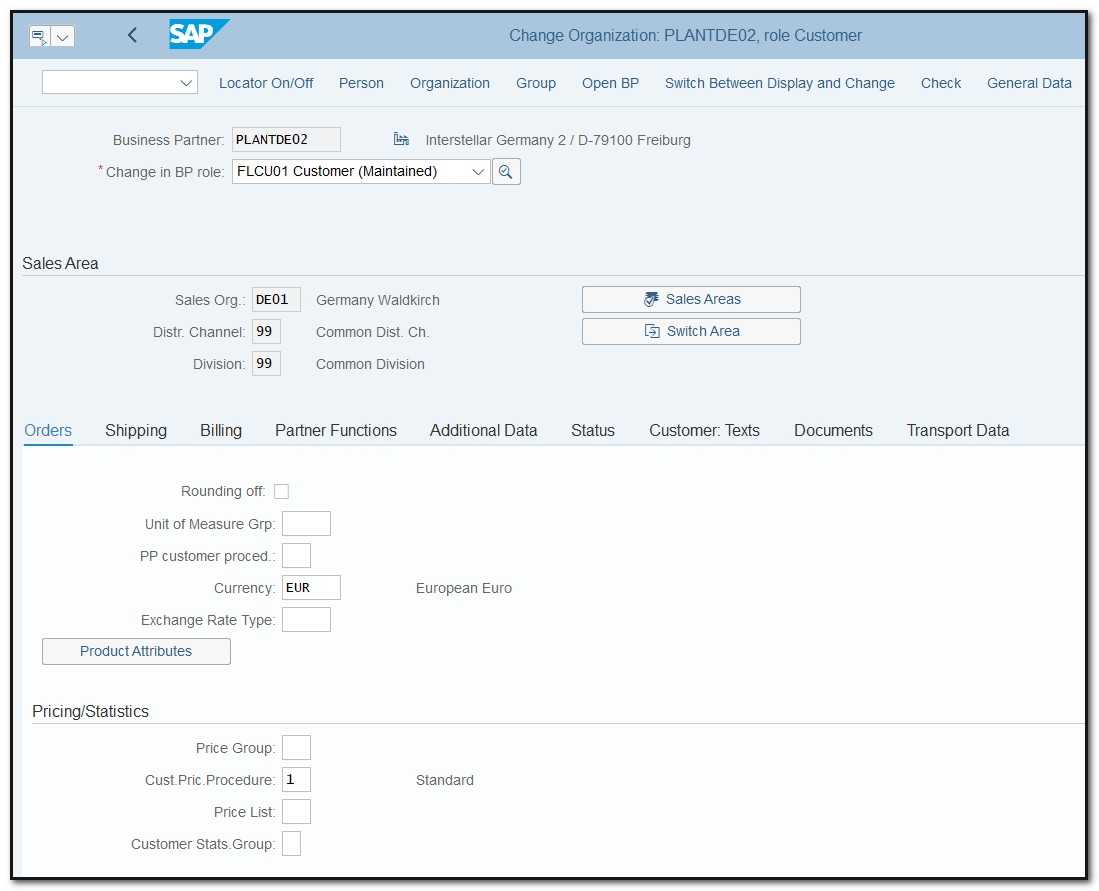The height and width of the screenshot is (891, 1099).
Task: Click the Business Partner input field
Action: coord(286,140)
